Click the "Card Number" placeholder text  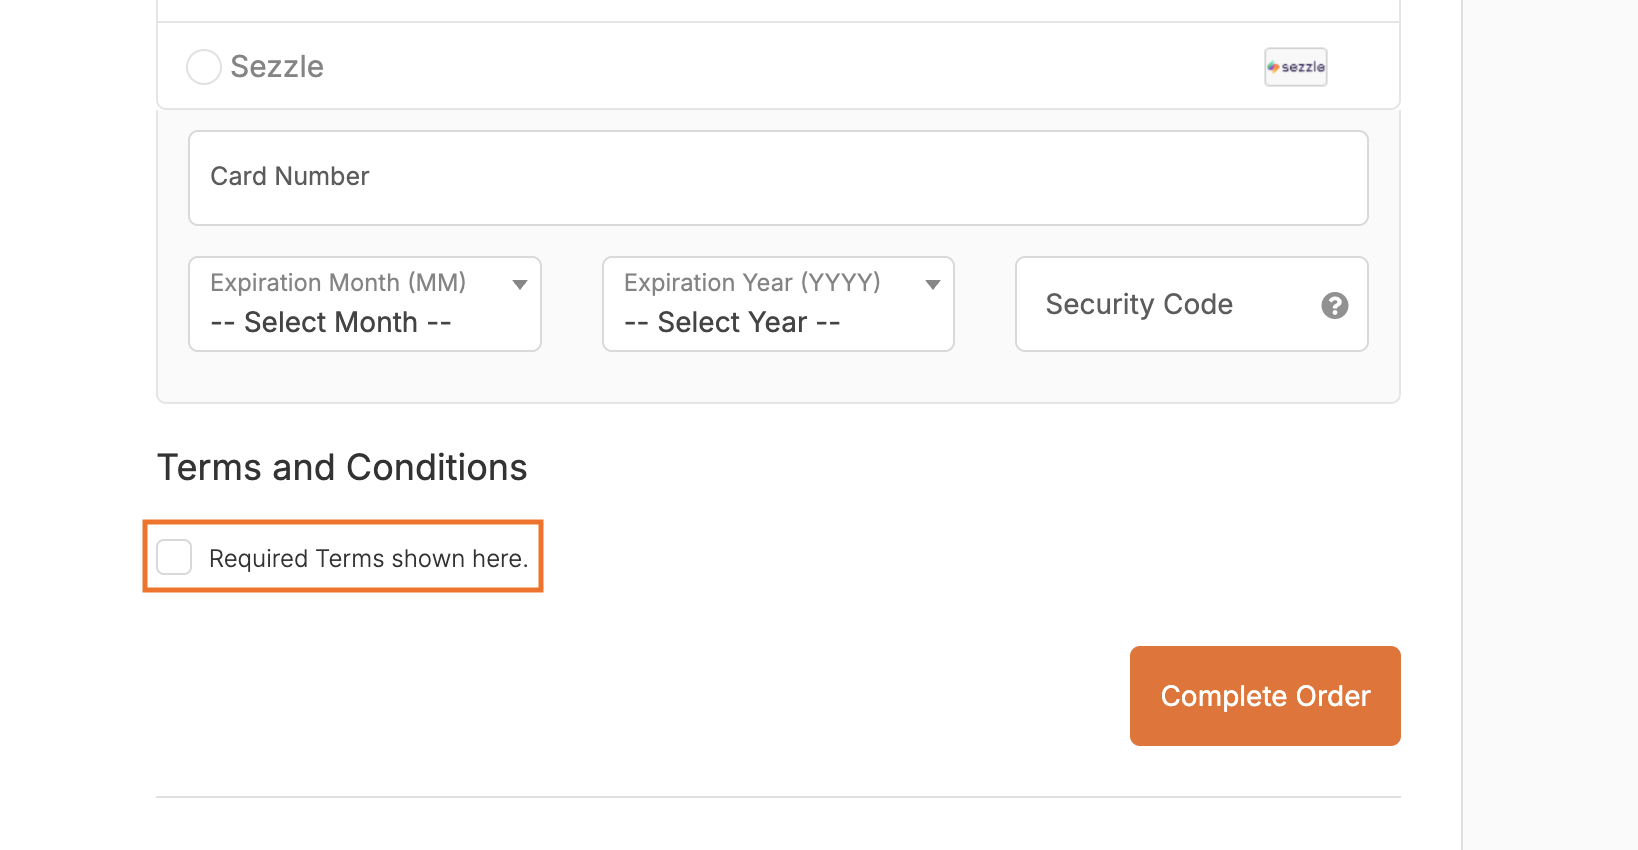coord(290,177)
